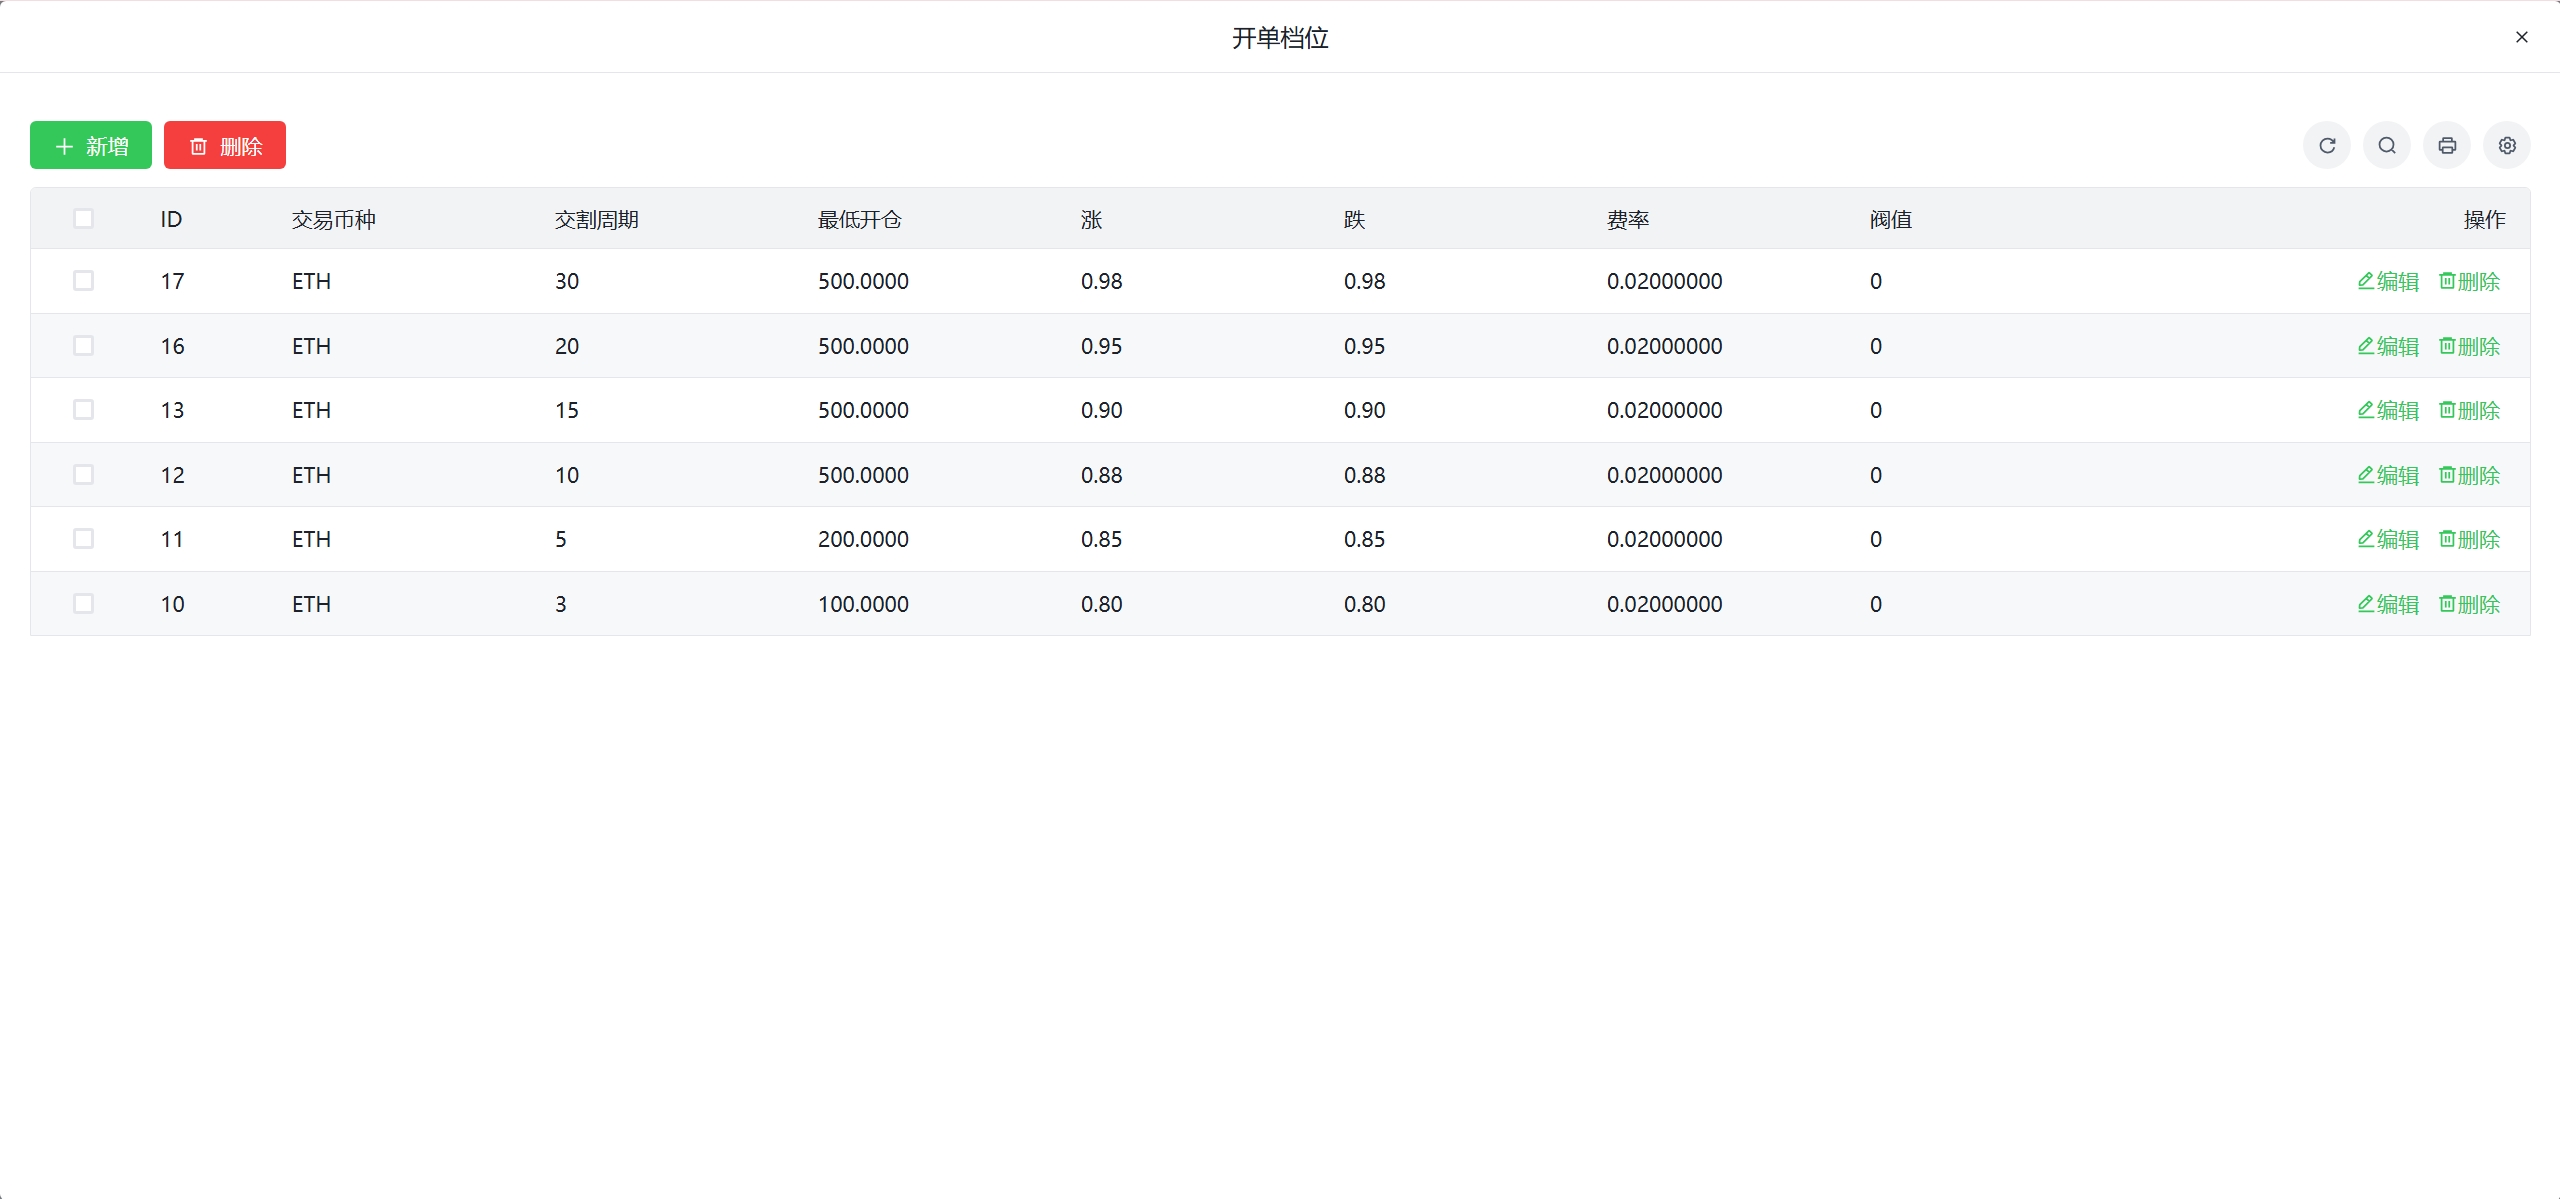Screen dimensions: 2560x1199
Task: Click 删除 link for ID 12
Action: point(2469,475)
